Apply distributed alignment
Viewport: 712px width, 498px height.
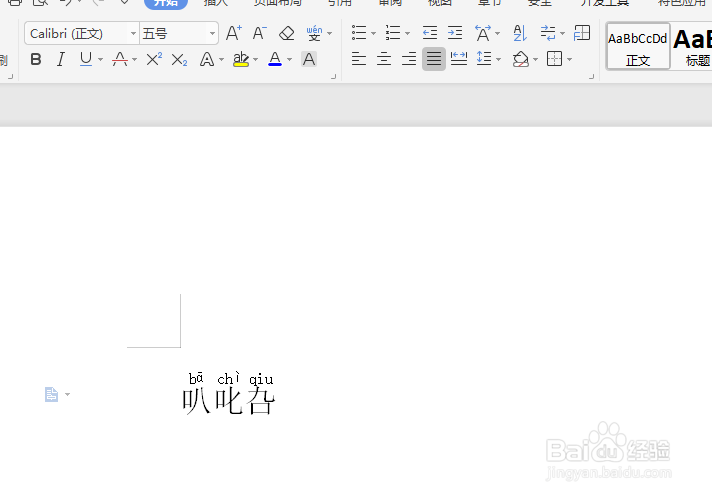tap(459, 59)
